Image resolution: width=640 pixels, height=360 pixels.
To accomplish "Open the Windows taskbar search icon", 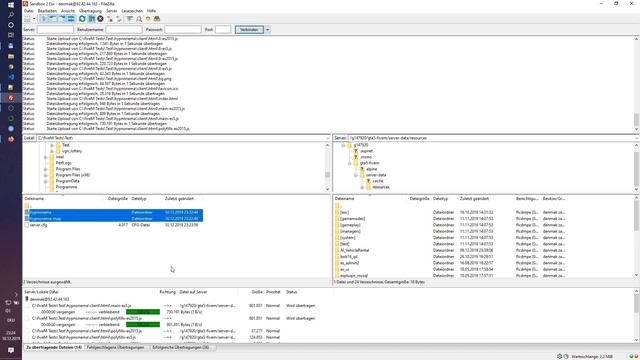I will pyautogui.click(x=11, y=15).
